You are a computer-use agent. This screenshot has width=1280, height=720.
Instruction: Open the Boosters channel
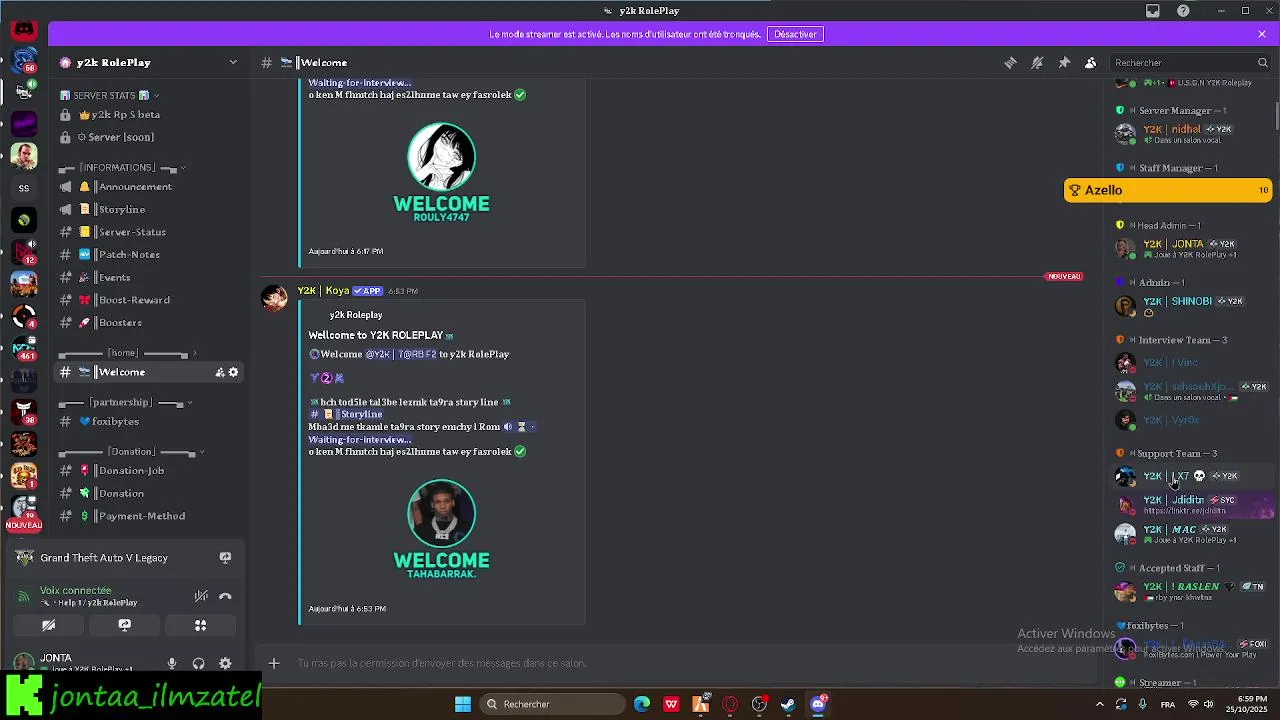coord(150,323)
